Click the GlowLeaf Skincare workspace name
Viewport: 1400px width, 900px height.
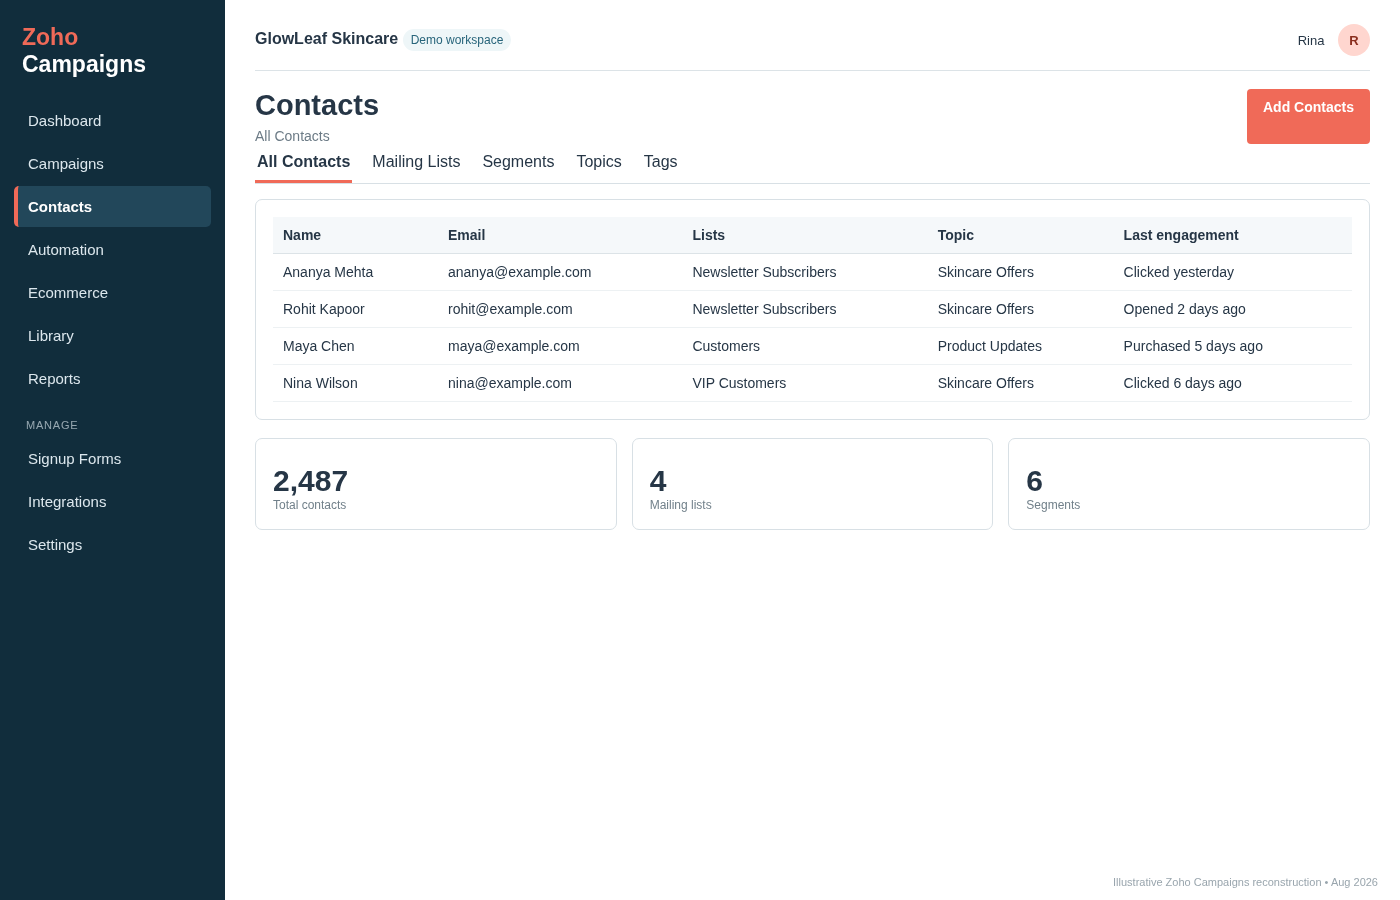point(326,39)
